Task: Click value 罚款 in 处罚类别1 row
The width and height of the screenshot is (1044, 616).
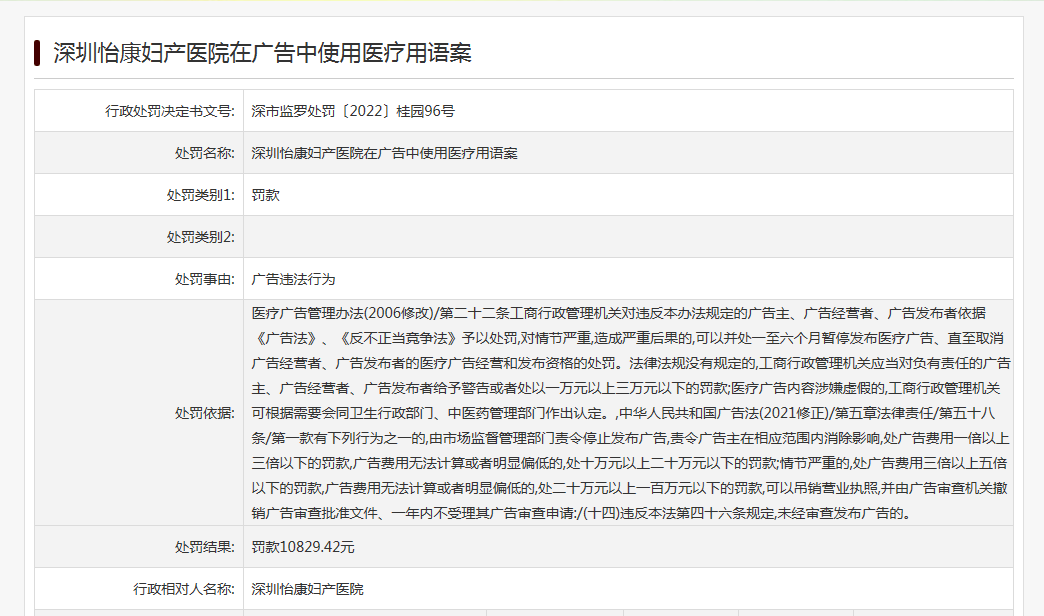Action: (266, 195)
